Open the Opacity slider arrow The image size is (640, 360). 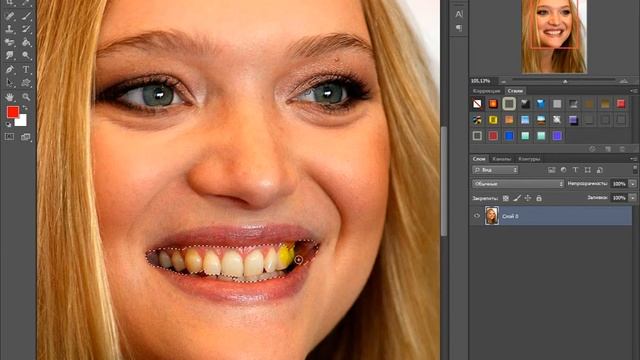pos(633,184)
